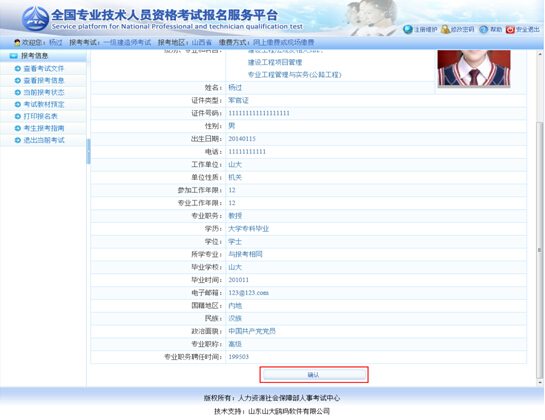Click the 出生日期 value 20140115
The width and height of the screenshot is (545, 420).
click(x=242, y=139)
